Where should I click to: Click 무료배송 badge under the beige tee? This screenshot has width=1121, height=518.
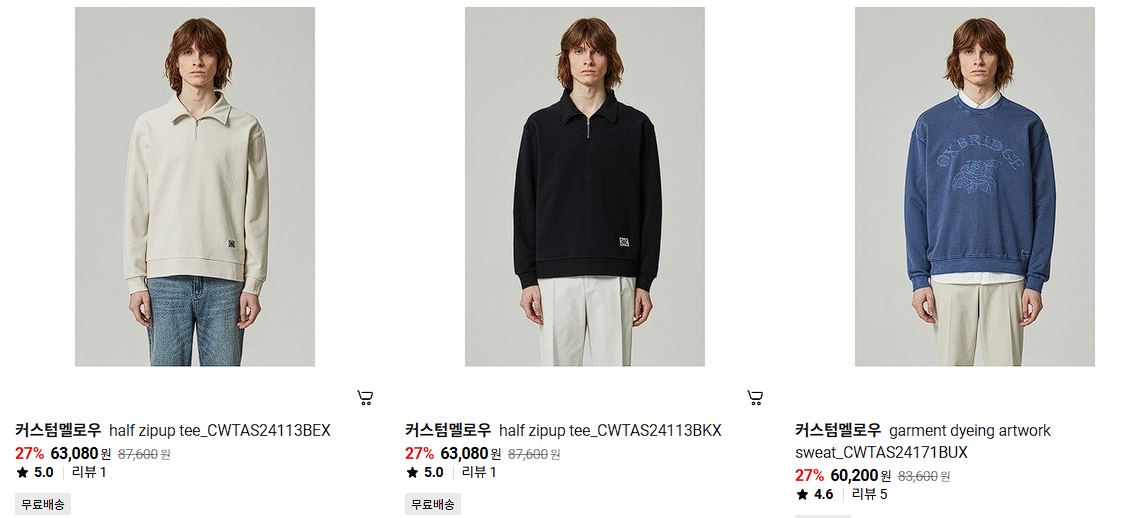43,504
